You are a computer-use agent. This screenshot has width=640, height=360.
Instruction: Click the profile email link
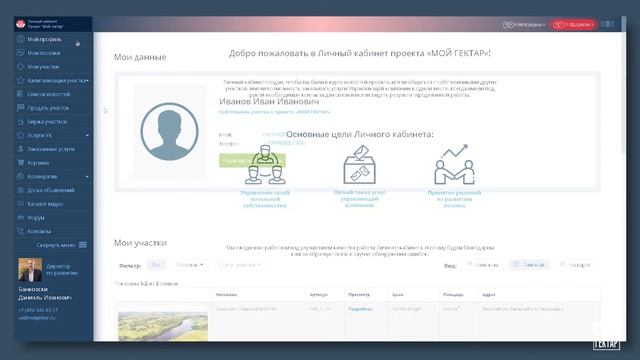[274, 134]
